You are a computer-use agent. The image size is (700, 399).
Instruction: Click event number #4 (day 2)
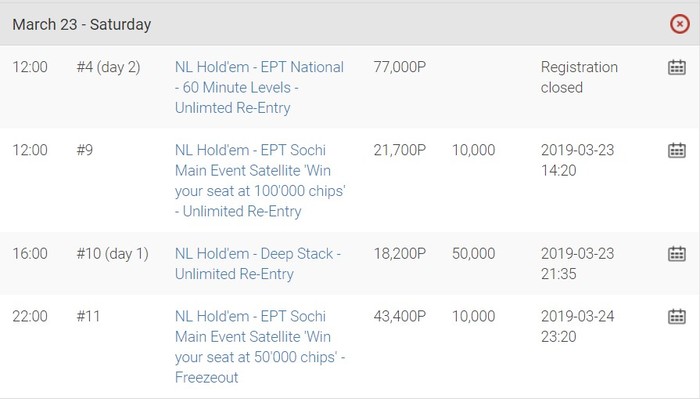[x=108, y=67]
